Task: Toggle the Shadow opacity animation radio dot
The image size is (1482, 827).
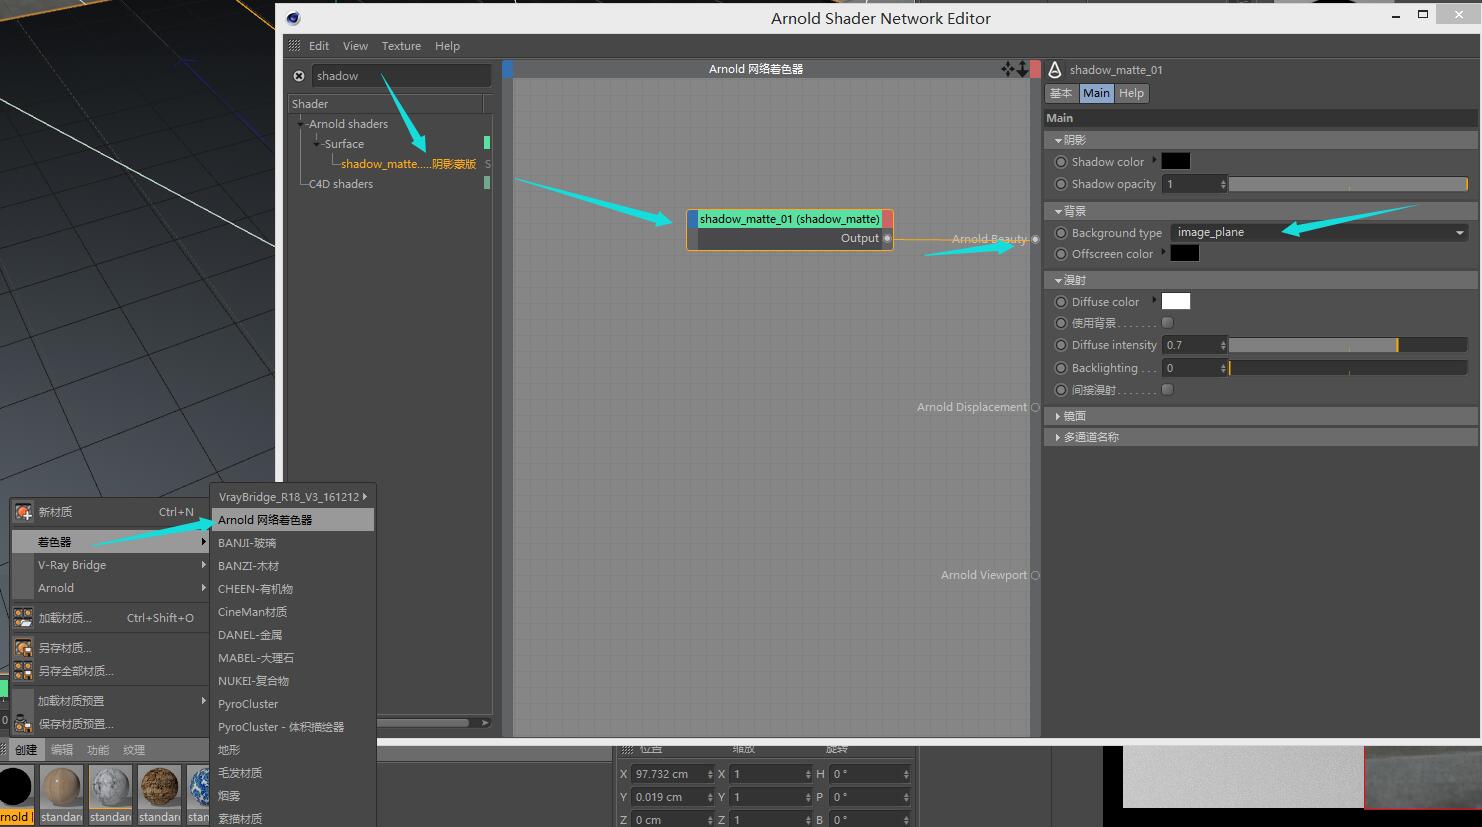Action: tap(1061, 184)
